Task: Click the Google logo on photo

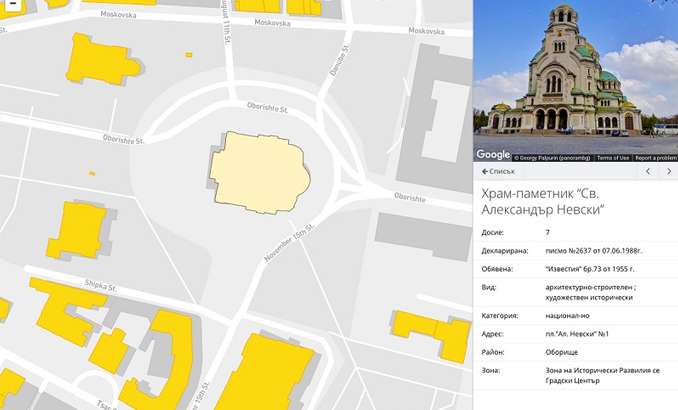Action: click(493, 154)
